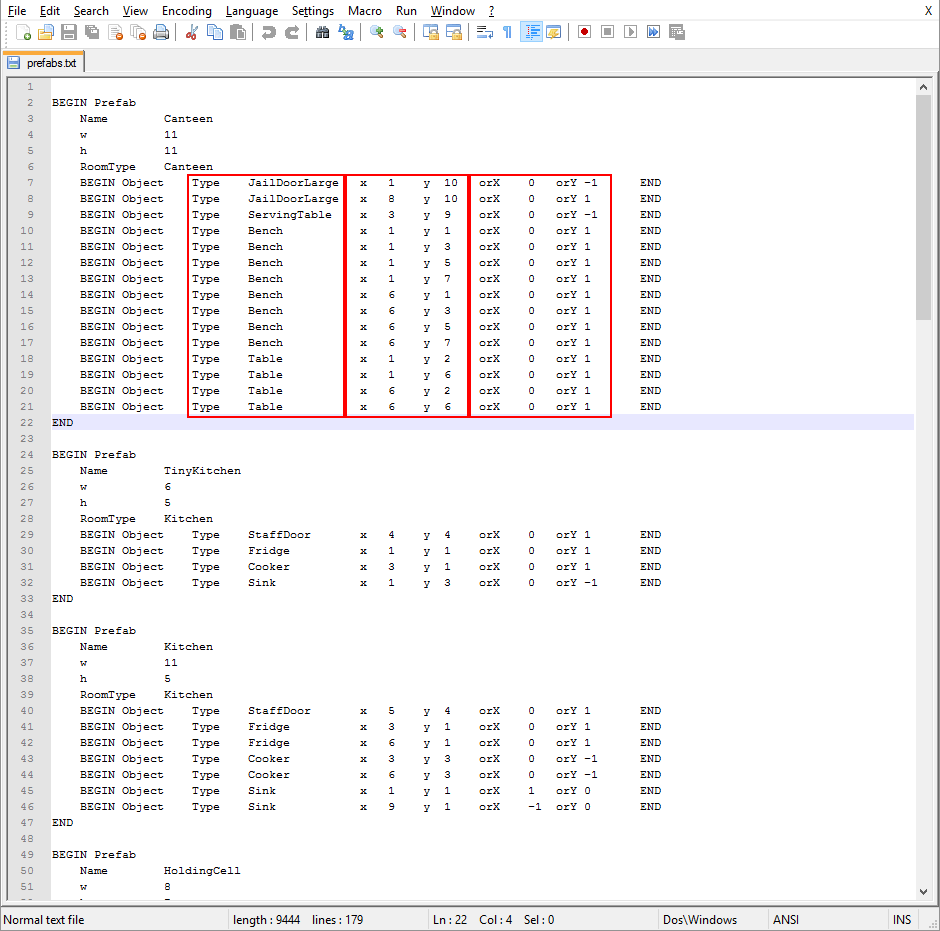Toggle synchronize horizontal scrolling icon
940x931 pixels.
pyautogui.click(x=454, y=32)
